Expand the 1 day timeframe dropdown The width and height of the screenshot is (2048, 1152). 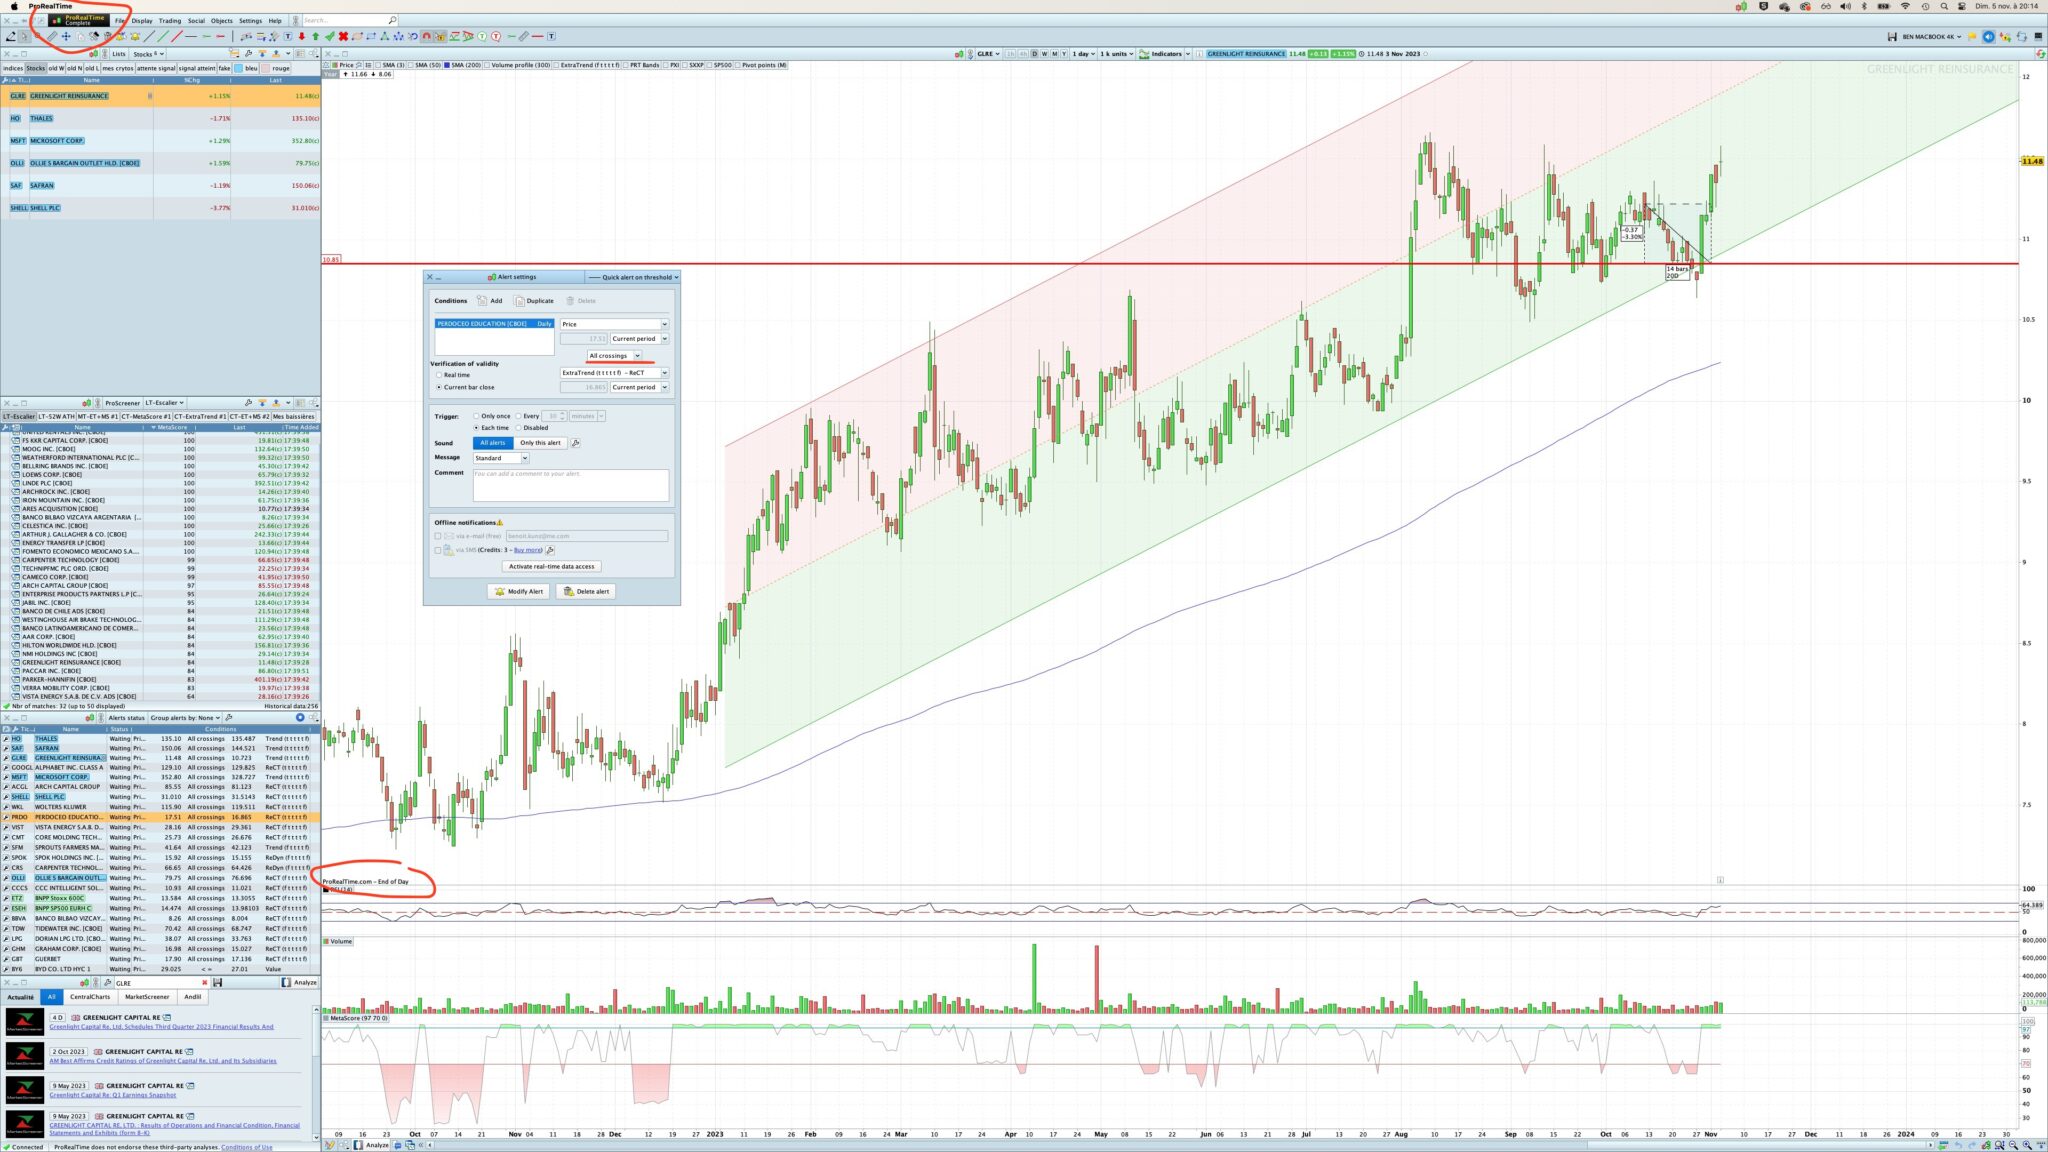point(1084,54)
